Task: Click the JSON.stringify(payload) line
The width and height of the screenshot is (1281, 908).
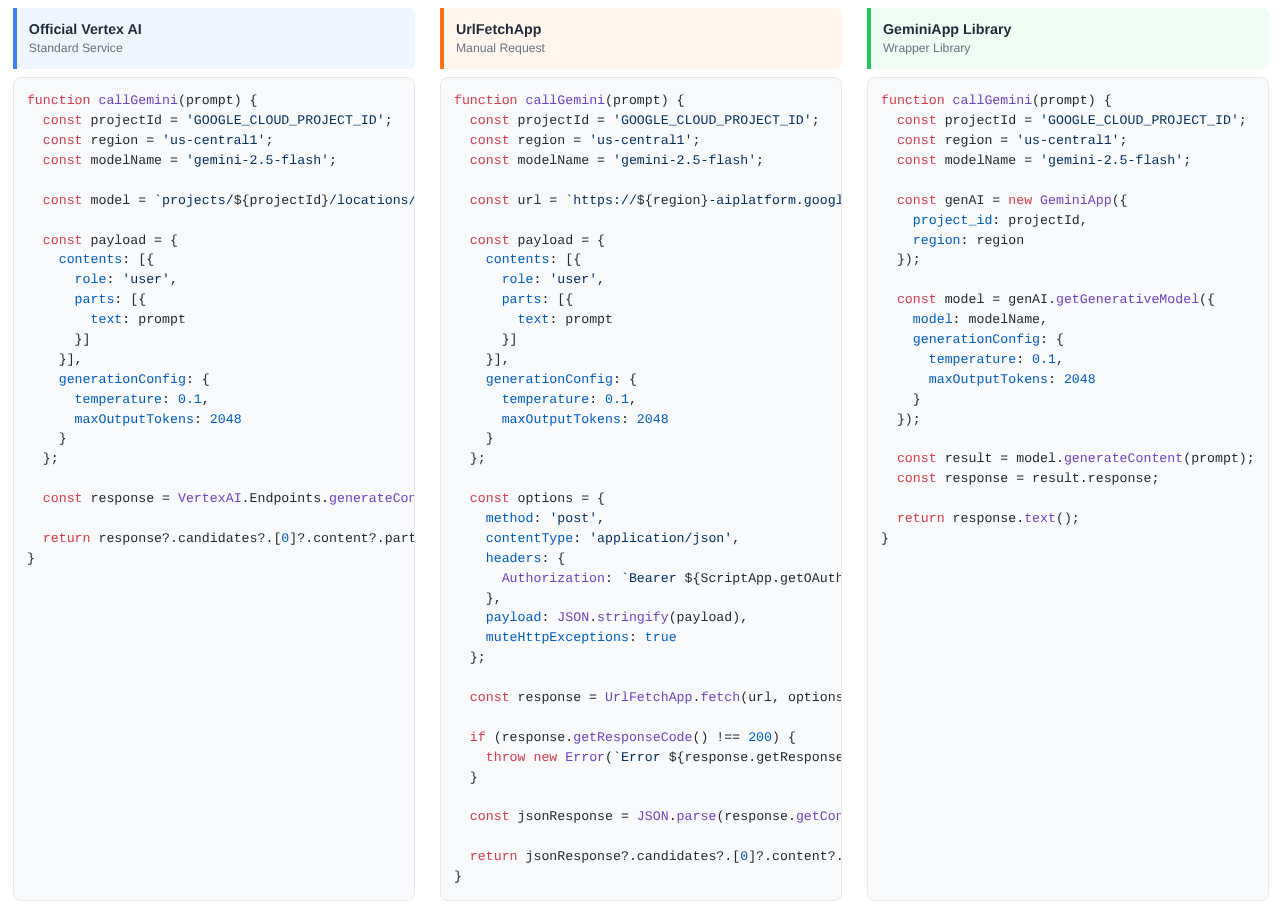Action: [x=616, y=617]
